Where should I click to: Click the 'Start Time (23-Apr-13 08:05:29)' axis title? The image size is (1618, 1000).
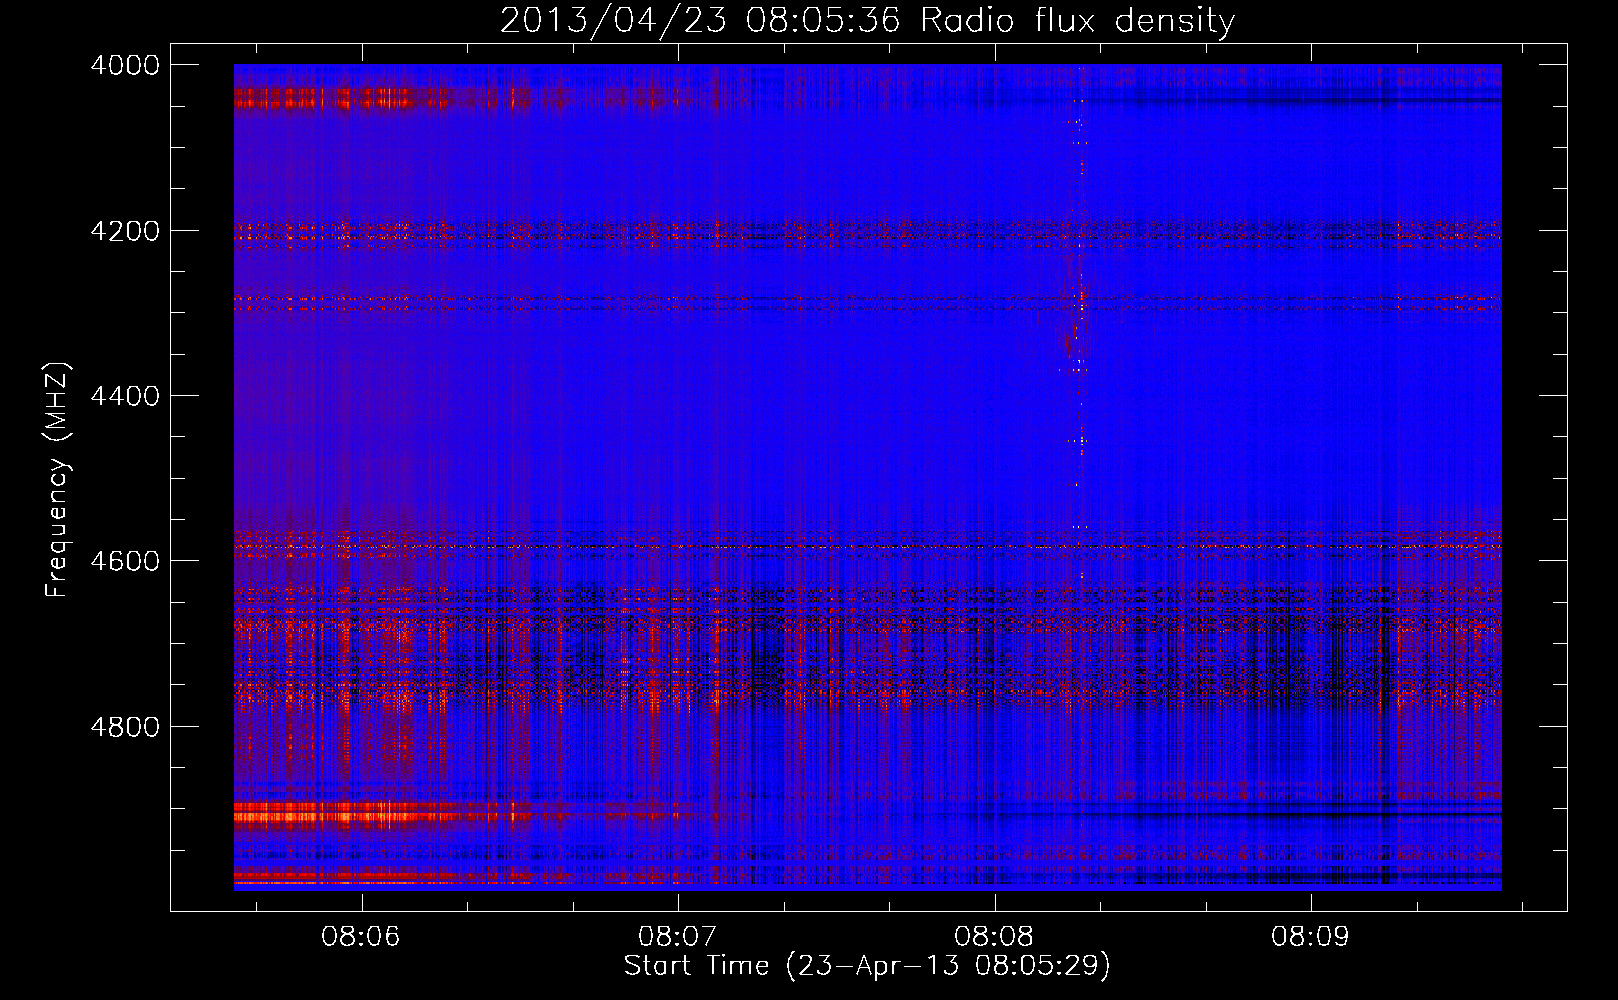point(867,966)
